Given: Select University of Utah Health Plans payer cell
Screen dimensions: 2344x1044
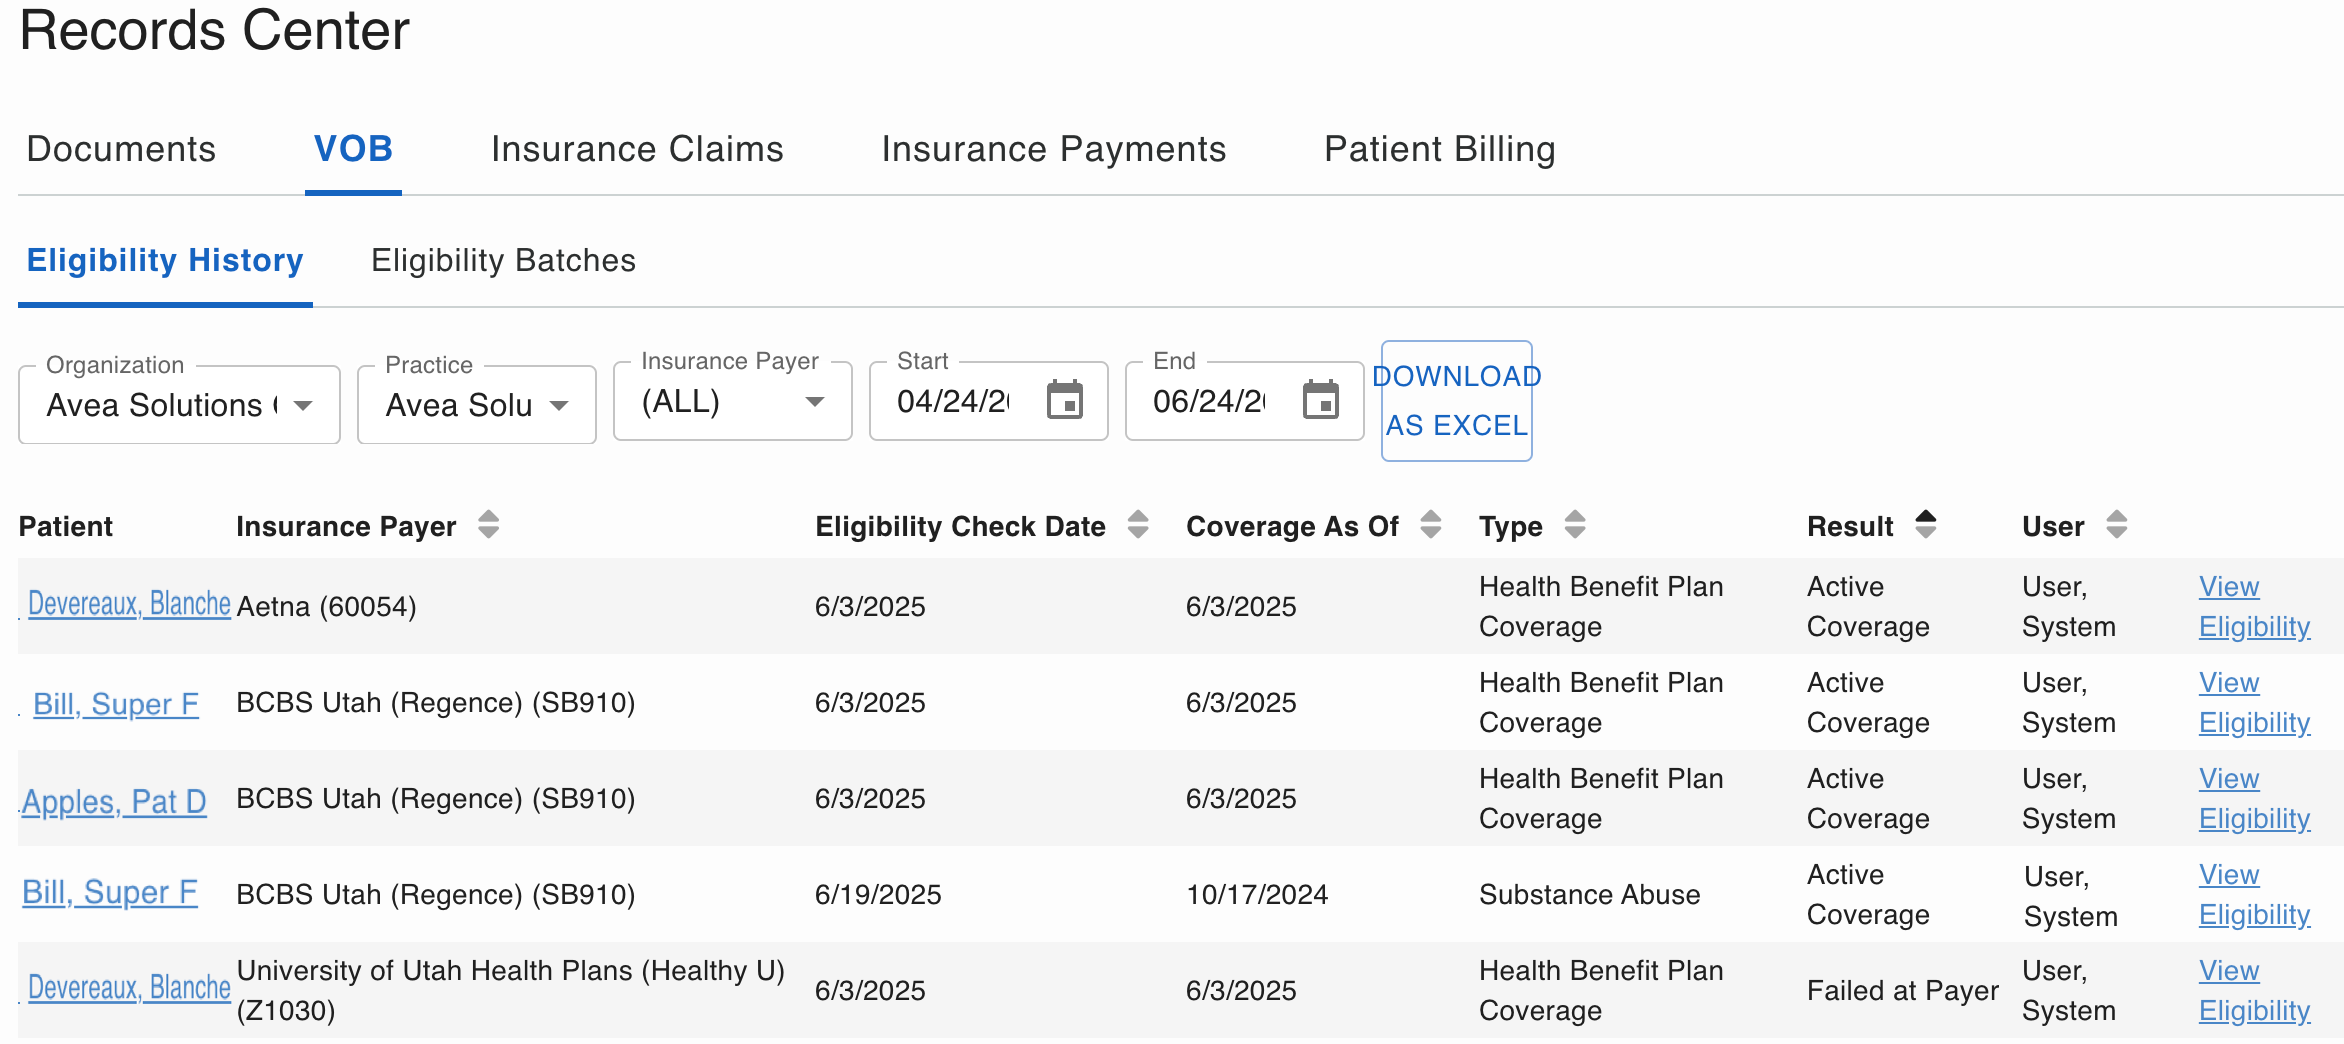Looking at the screenshot, I should click(x=510, y=990).
